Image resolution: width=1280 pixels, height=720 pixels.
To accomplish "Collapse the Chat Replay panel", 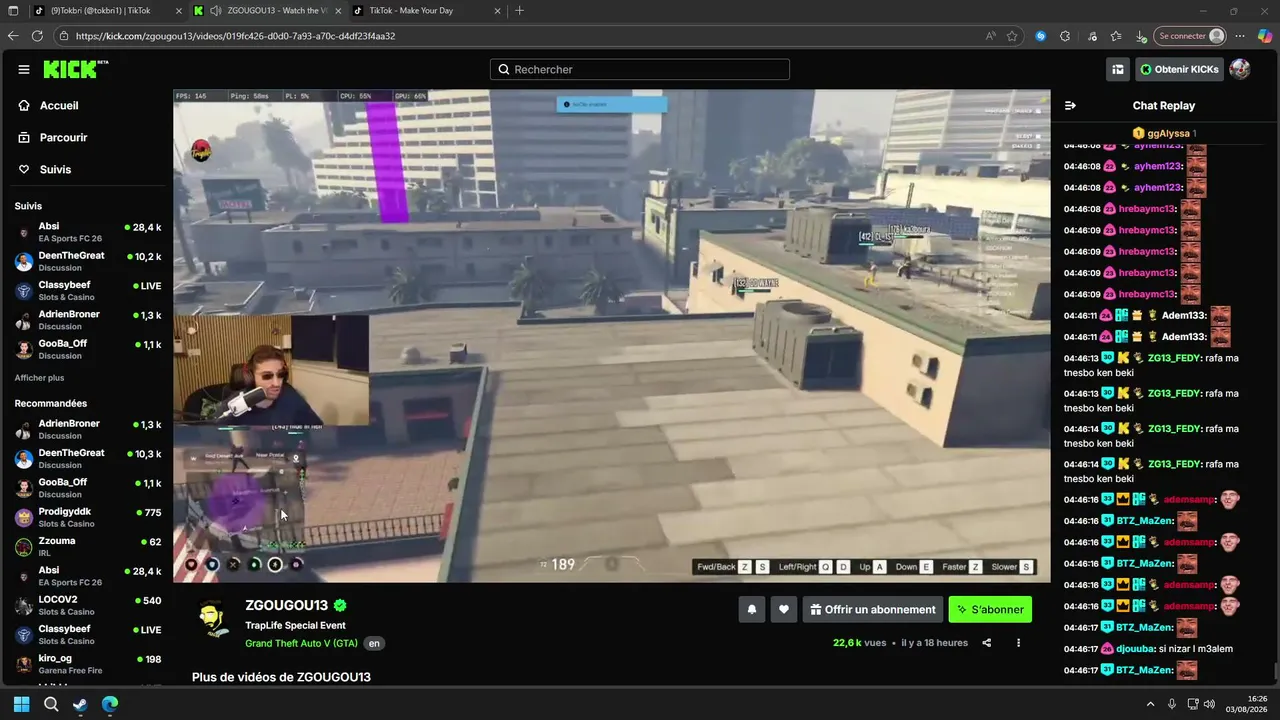I will tap(1070, 105).
